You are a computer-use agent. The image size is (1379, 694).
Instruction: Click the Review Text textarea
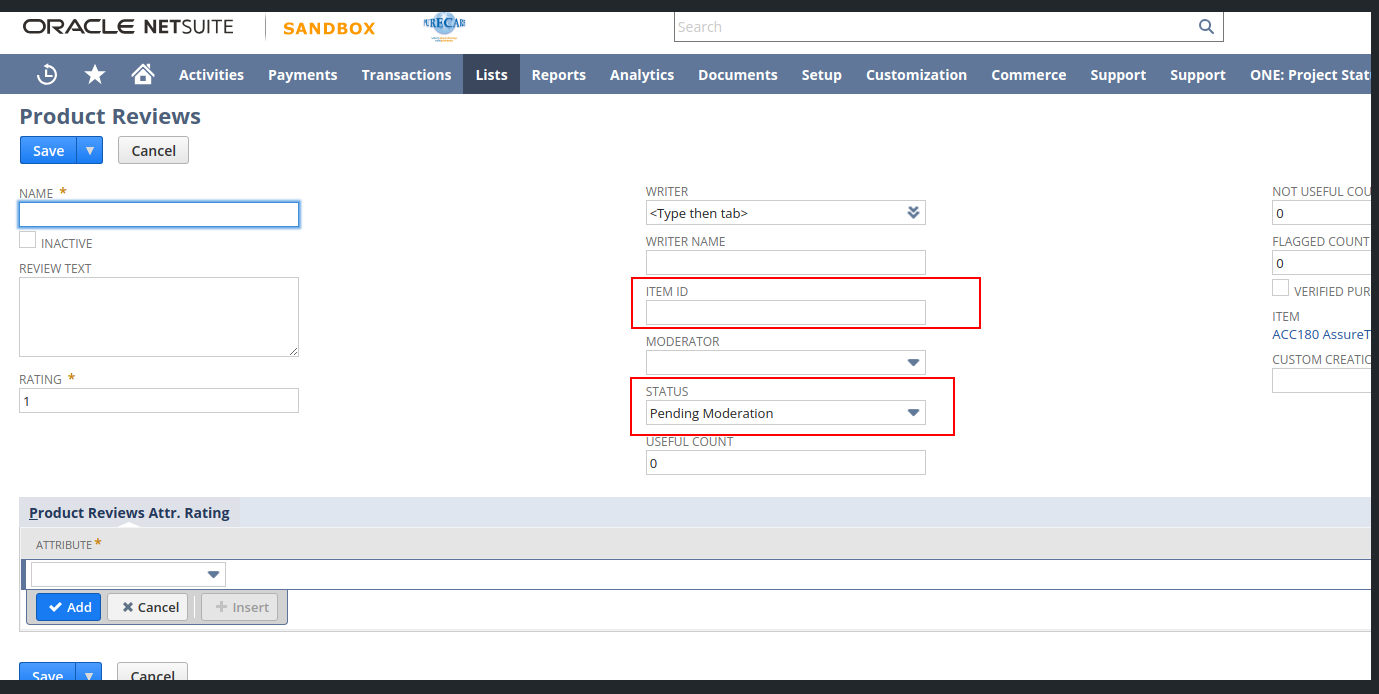(x=159, y=317)
